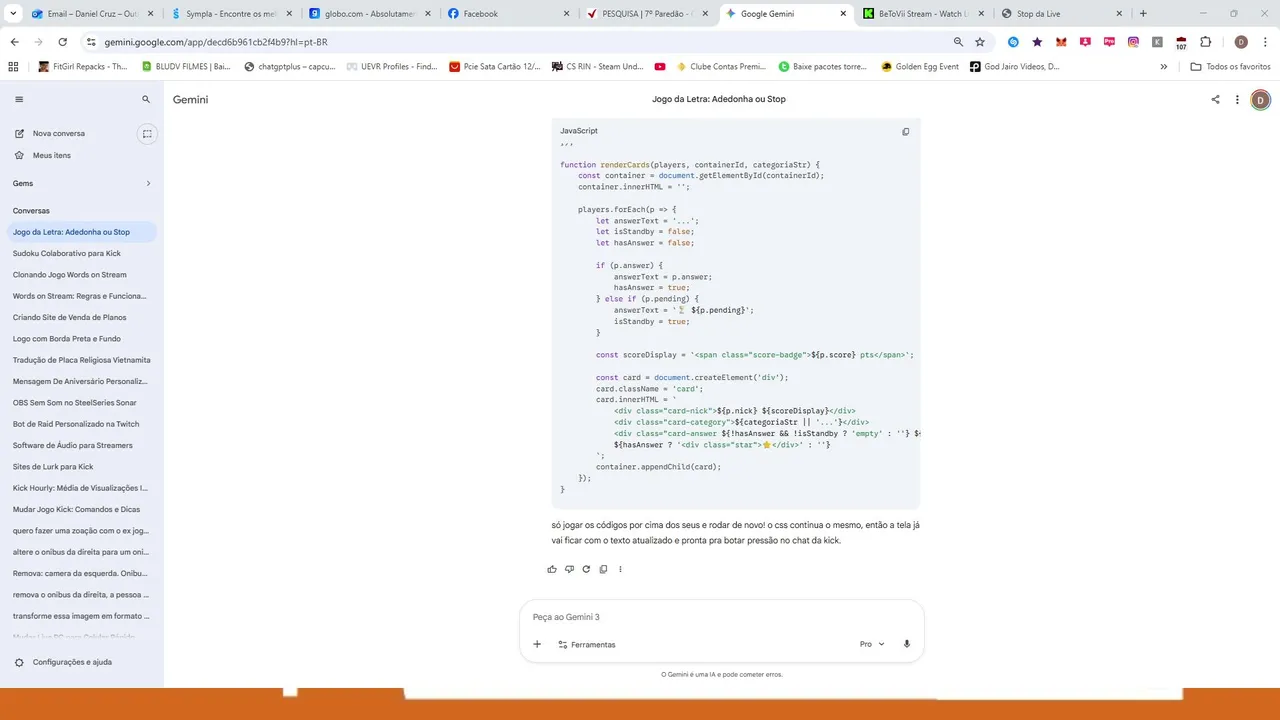The width and height of the screenshot is (1280, 720).
Task: Open the Shazam extension icon
Action: pyautogui.click(x=1013, y=42)
